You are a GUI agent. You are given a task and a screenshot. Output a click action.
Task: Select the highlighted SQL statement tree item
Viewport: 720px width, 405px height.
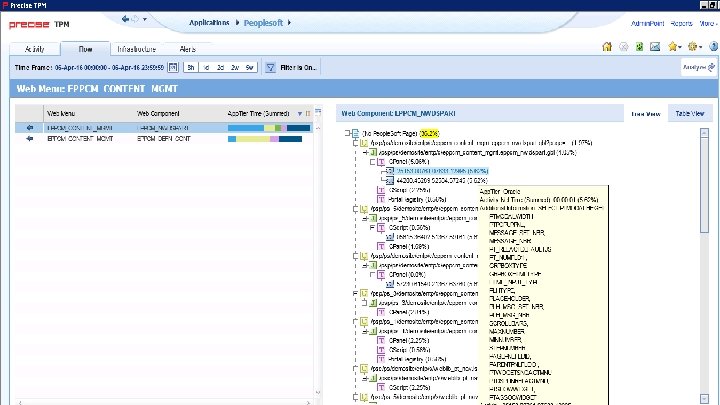pos(442,171)
